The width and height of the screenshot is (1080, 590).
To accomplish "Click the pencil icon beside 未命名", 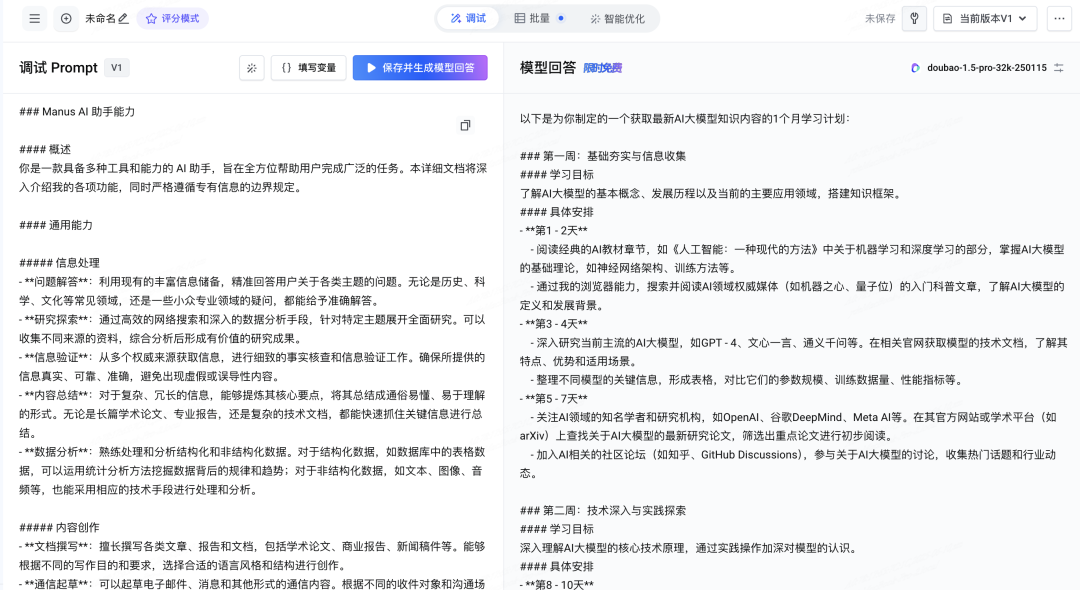I will point(123,19).
